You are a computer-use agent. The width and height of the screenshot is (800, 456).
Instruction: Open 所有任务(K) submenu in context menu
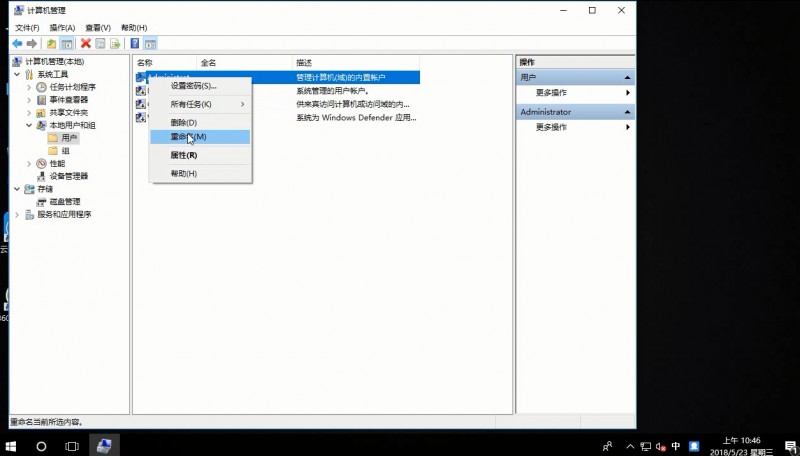200,104
